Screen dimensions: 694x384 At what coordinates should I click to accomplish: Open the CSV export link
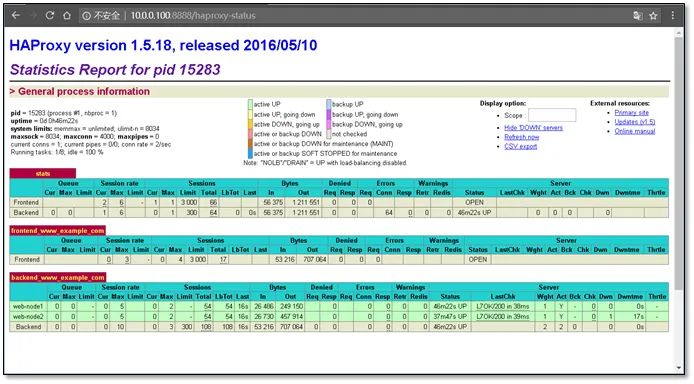[520, 146]
